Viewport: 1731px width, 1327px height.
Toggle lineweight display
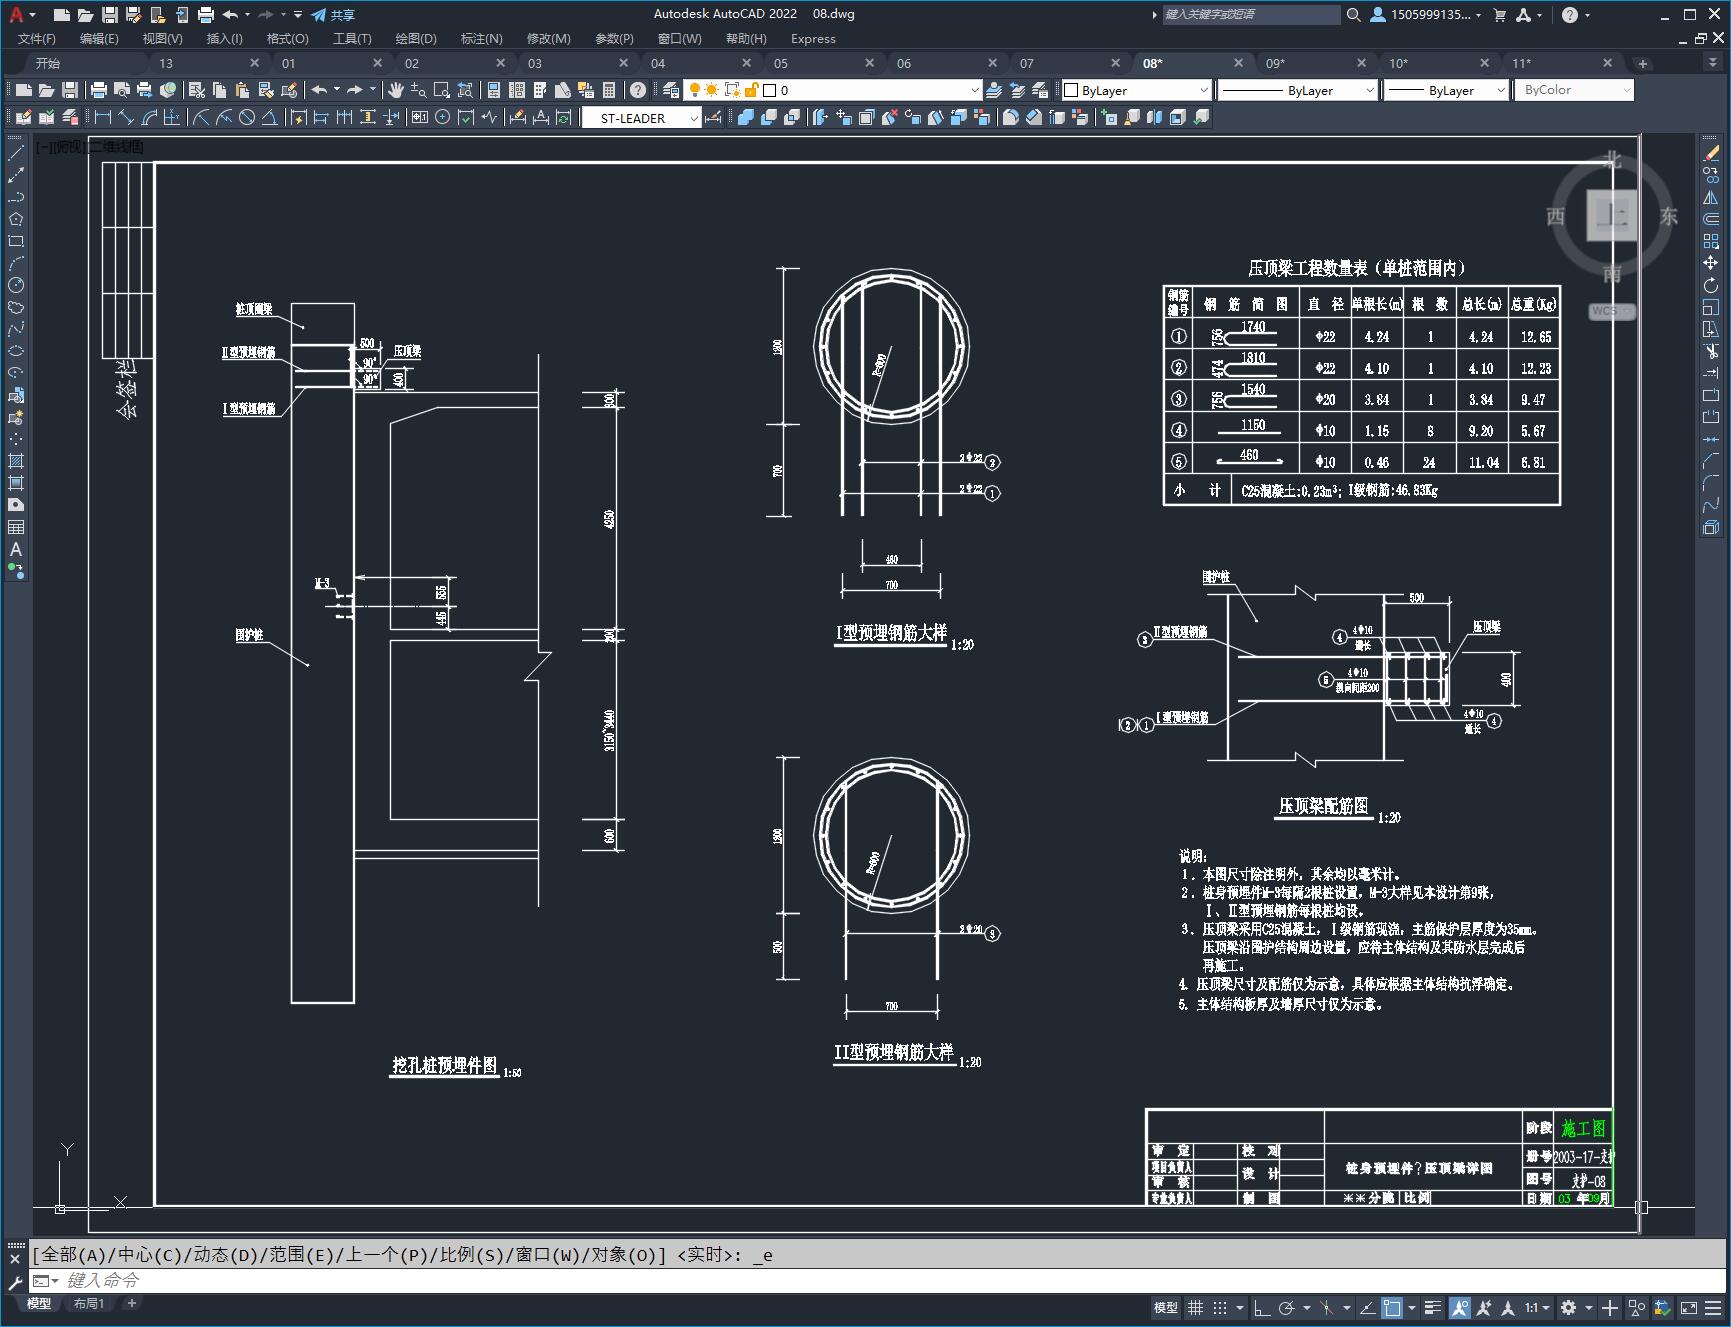(1433, 1307)
